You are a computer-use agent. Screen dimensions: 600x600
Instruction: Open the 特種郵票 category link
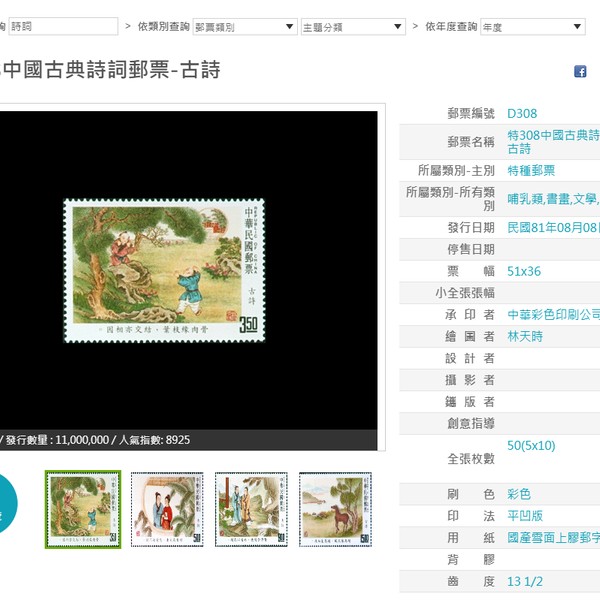click(531, 171)
